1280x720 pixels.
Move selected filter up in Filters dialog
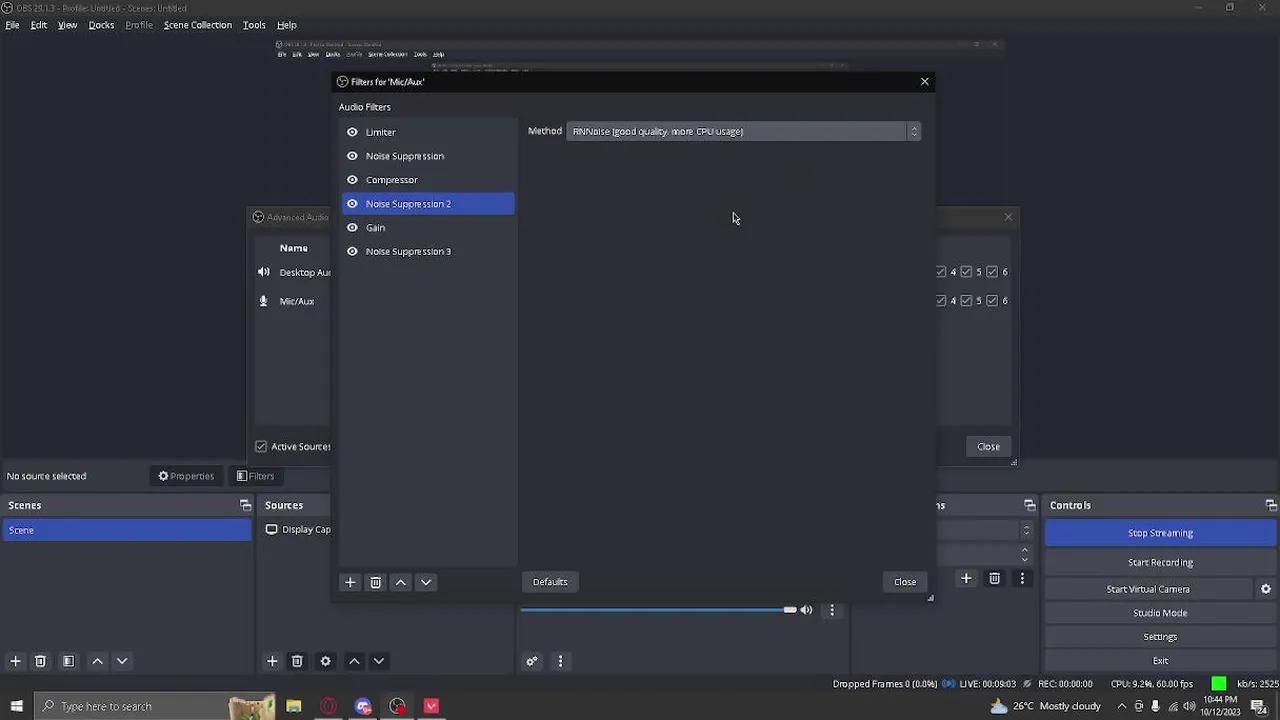(401, 582)
